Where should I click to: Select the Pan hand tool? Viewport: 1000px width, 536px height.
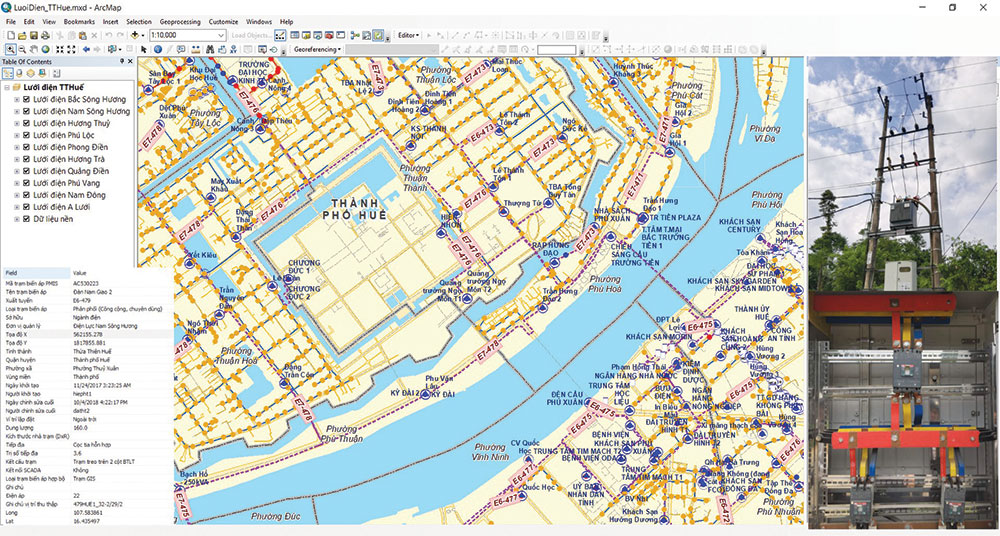[34, 49]
